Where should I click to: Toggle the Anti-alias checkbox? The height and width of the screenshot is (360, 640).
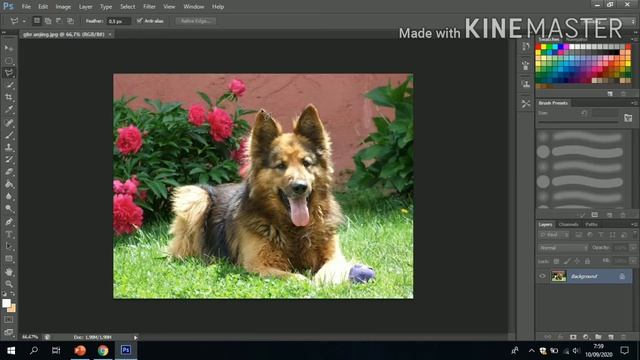coord(140,21)
